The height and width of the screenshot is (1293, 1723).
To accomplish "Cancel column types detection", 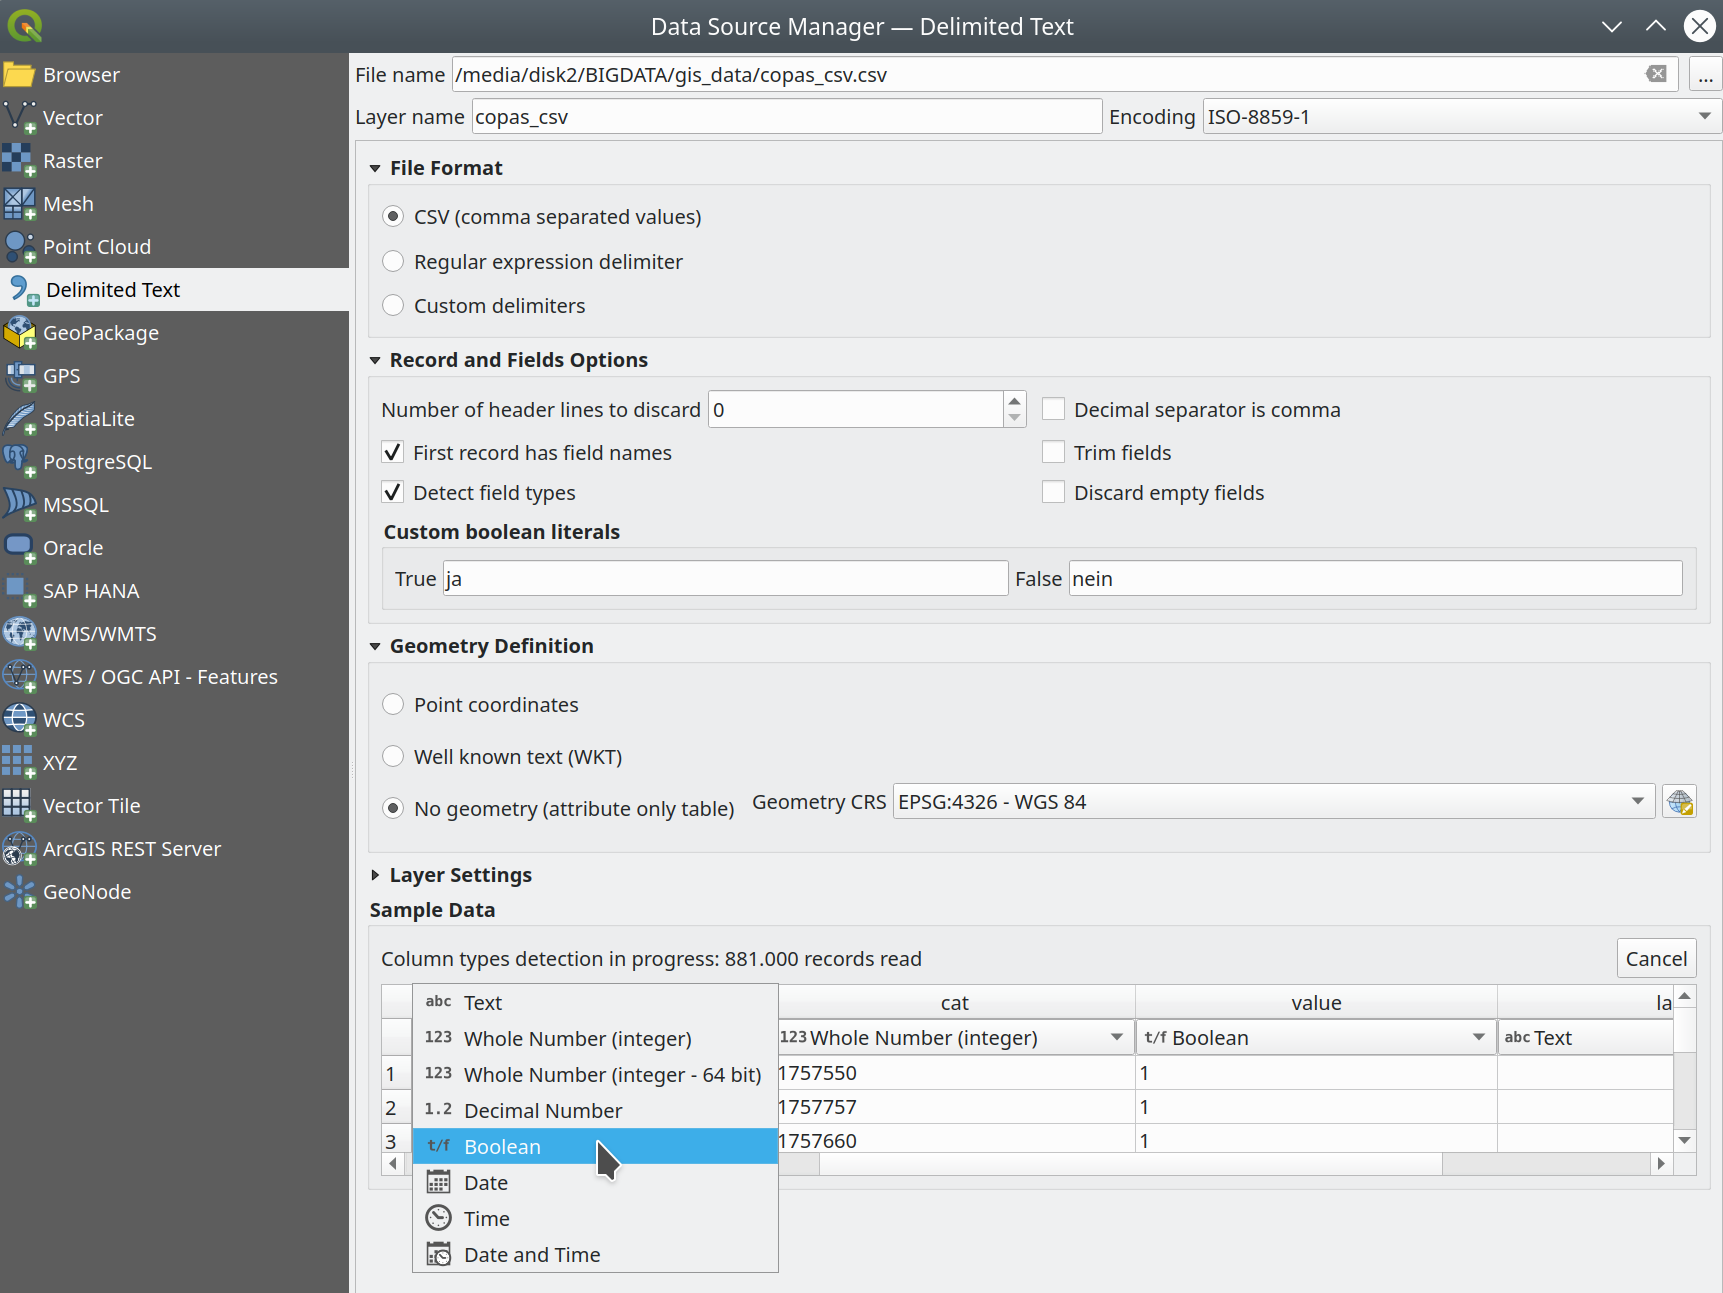I will click(x=1655, y=958).
